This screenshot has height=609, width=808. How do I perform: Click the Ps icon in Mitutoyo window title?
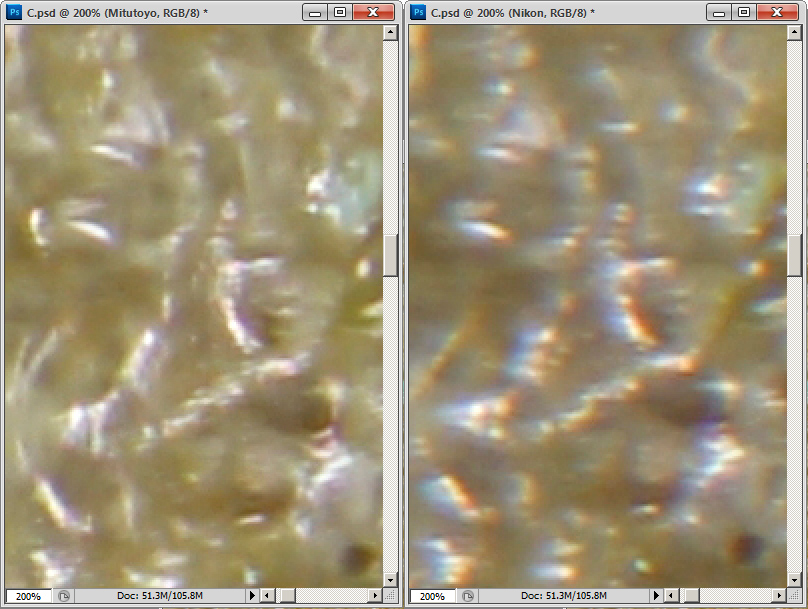pos(14,12)
